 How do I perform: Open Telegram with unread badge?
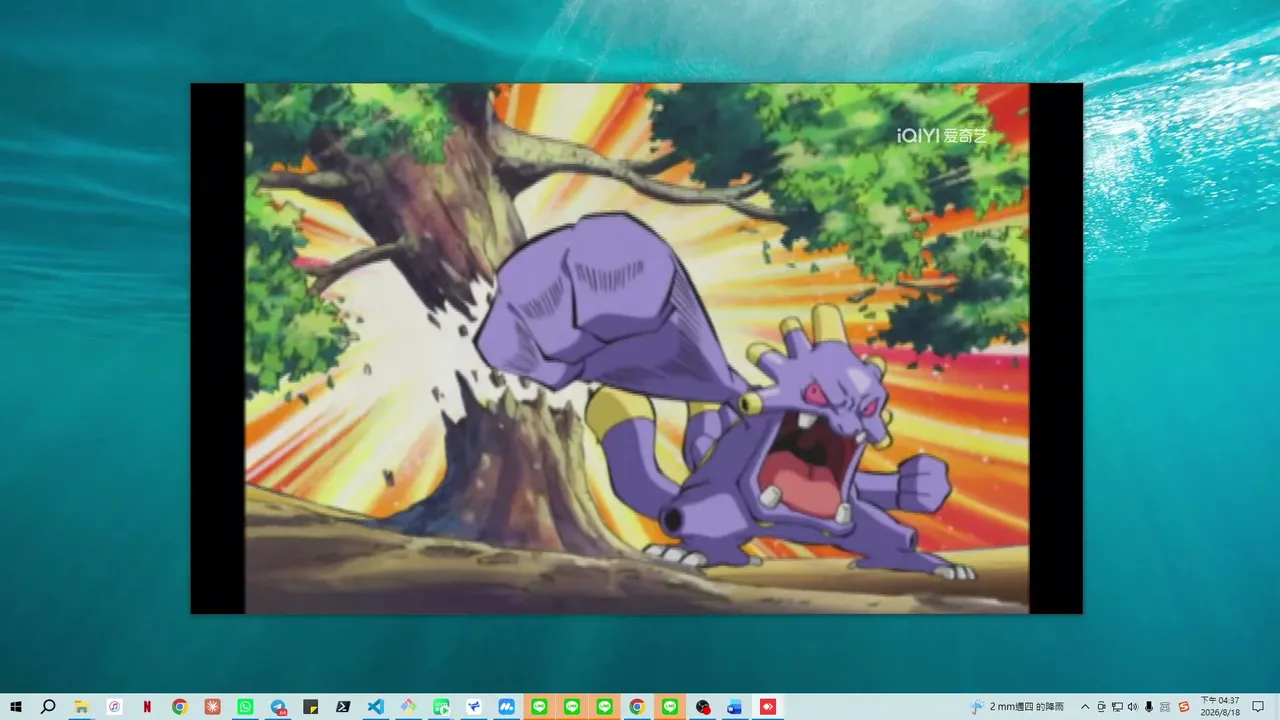click(278, 706)
